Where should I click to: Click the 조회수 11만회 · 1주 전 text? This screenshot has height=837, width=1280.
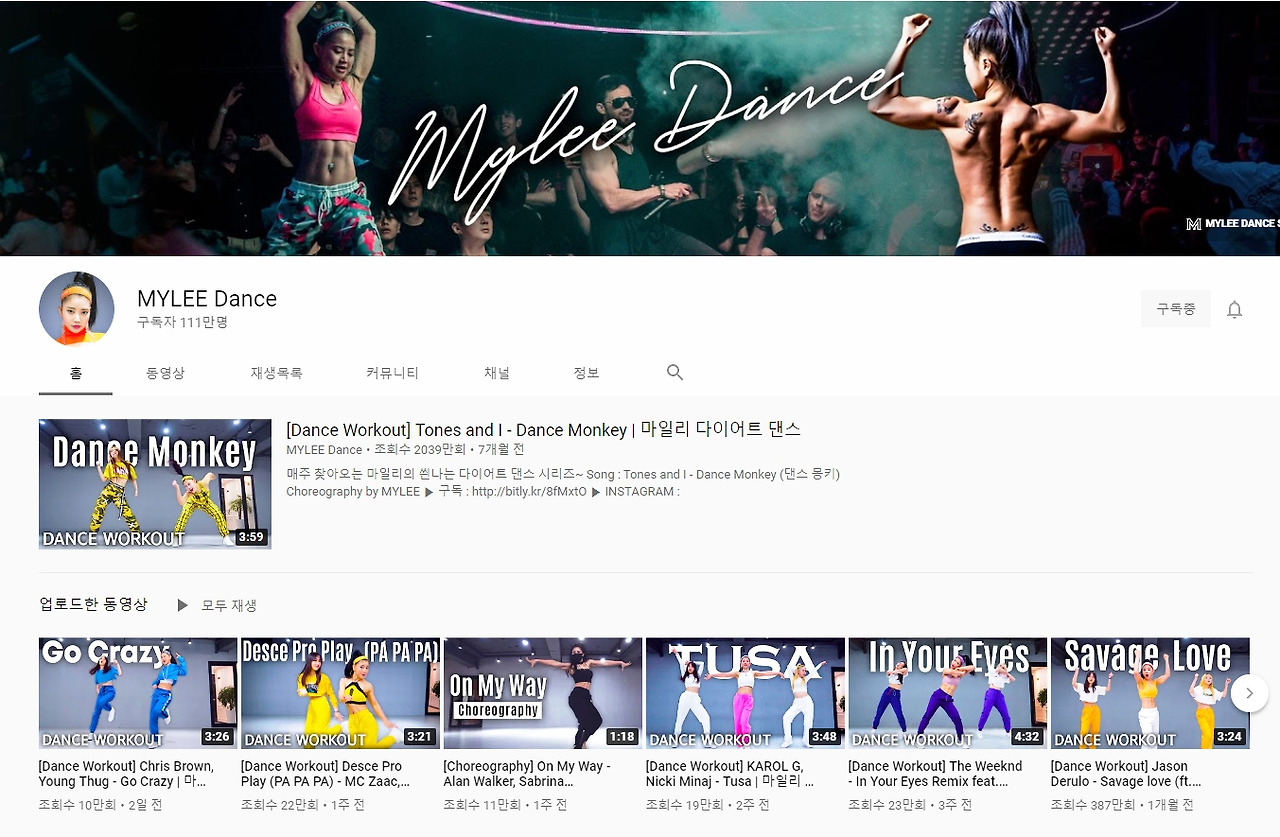pos(505,805)
